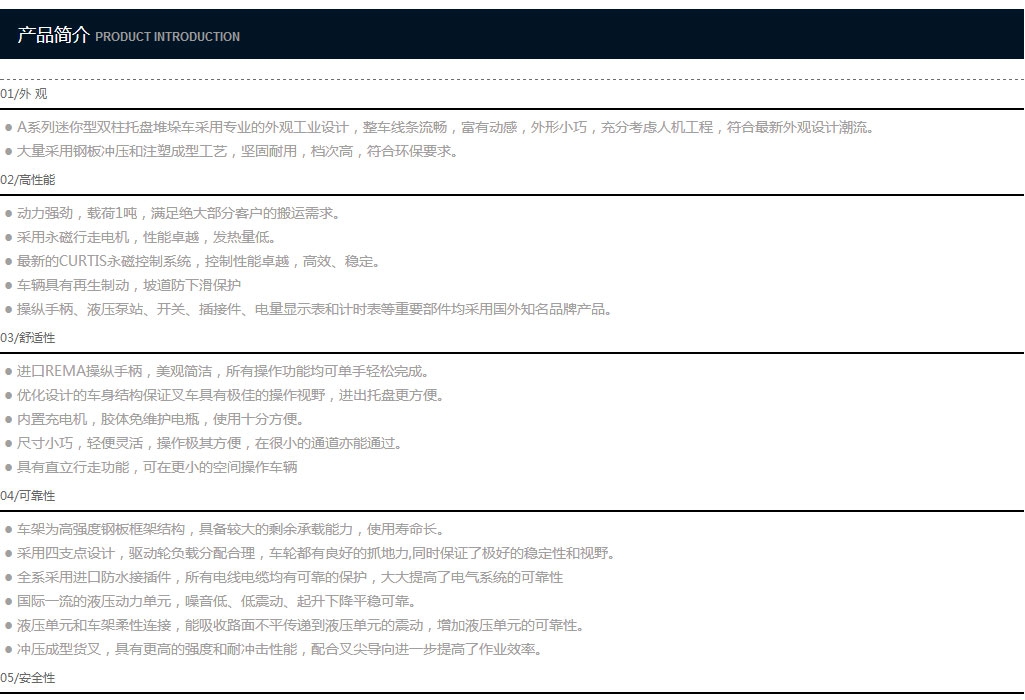Select the 01/外 观 section heading
Viewport: 1025px width, 700px height.
24,93
